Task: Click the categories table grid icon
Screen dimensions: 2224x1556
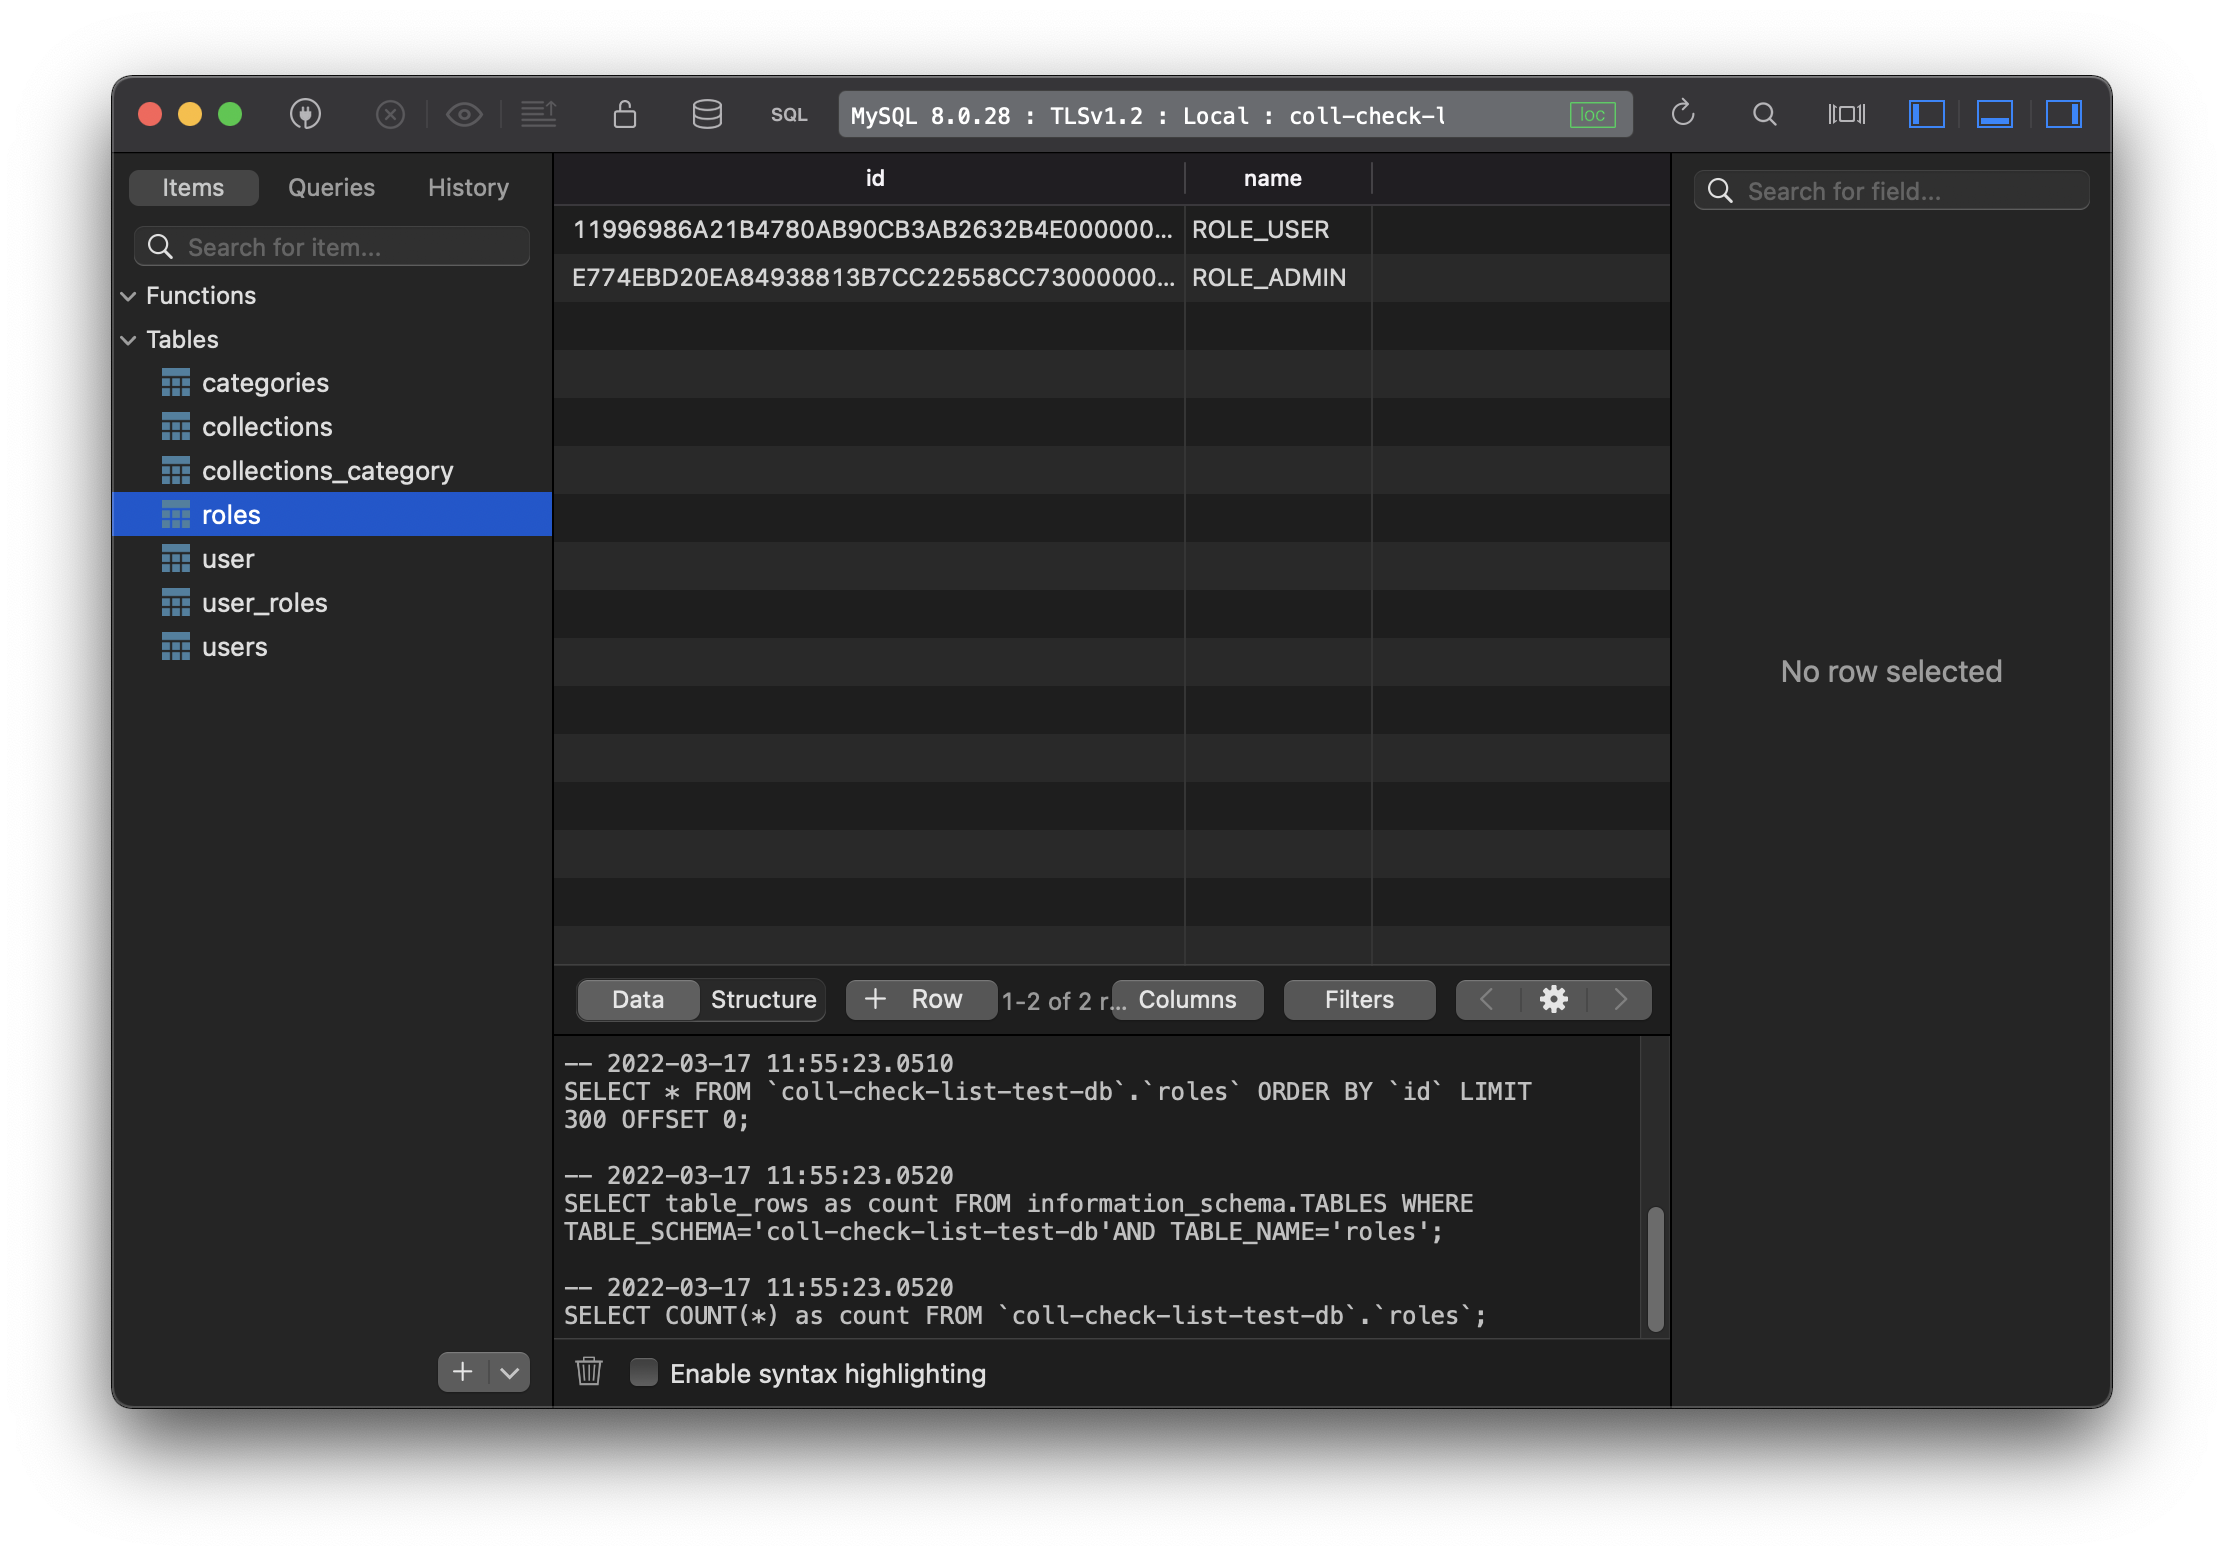Action: point(176,383)
